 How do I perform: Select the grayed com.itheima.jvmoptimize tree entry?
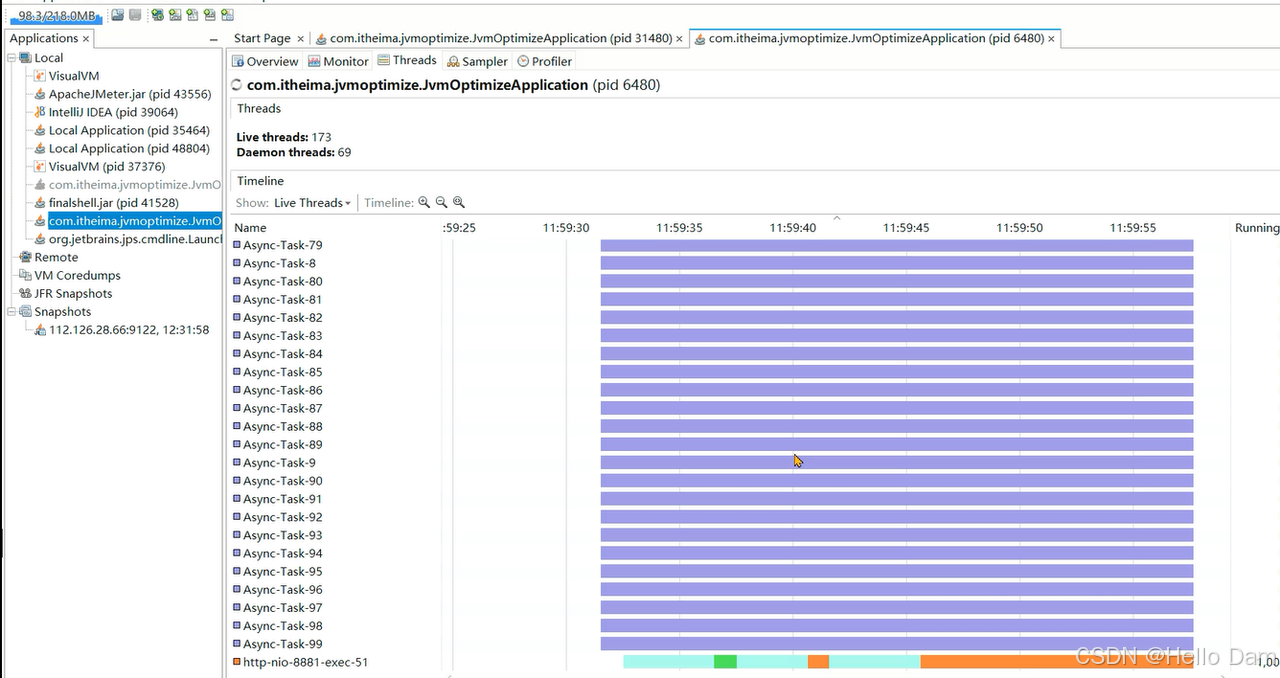pos(135,185)
